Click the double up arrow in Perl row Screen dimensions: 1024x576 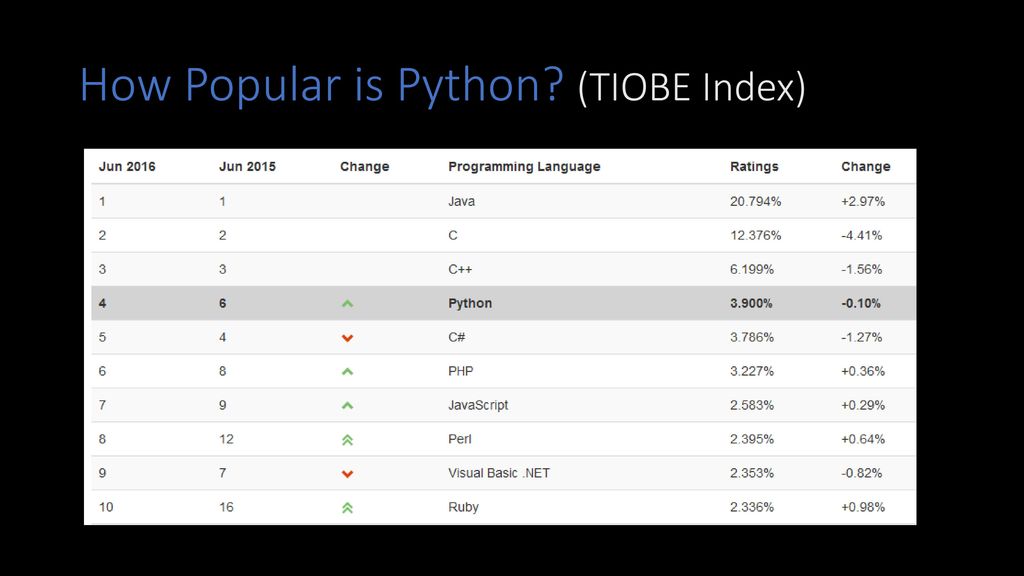click(347, 440)
